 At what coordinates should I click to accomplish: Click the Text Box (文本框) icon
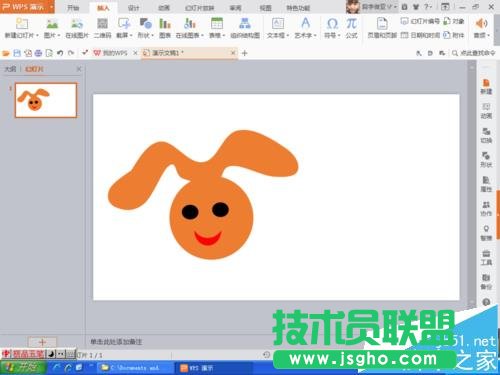[278, 23]
